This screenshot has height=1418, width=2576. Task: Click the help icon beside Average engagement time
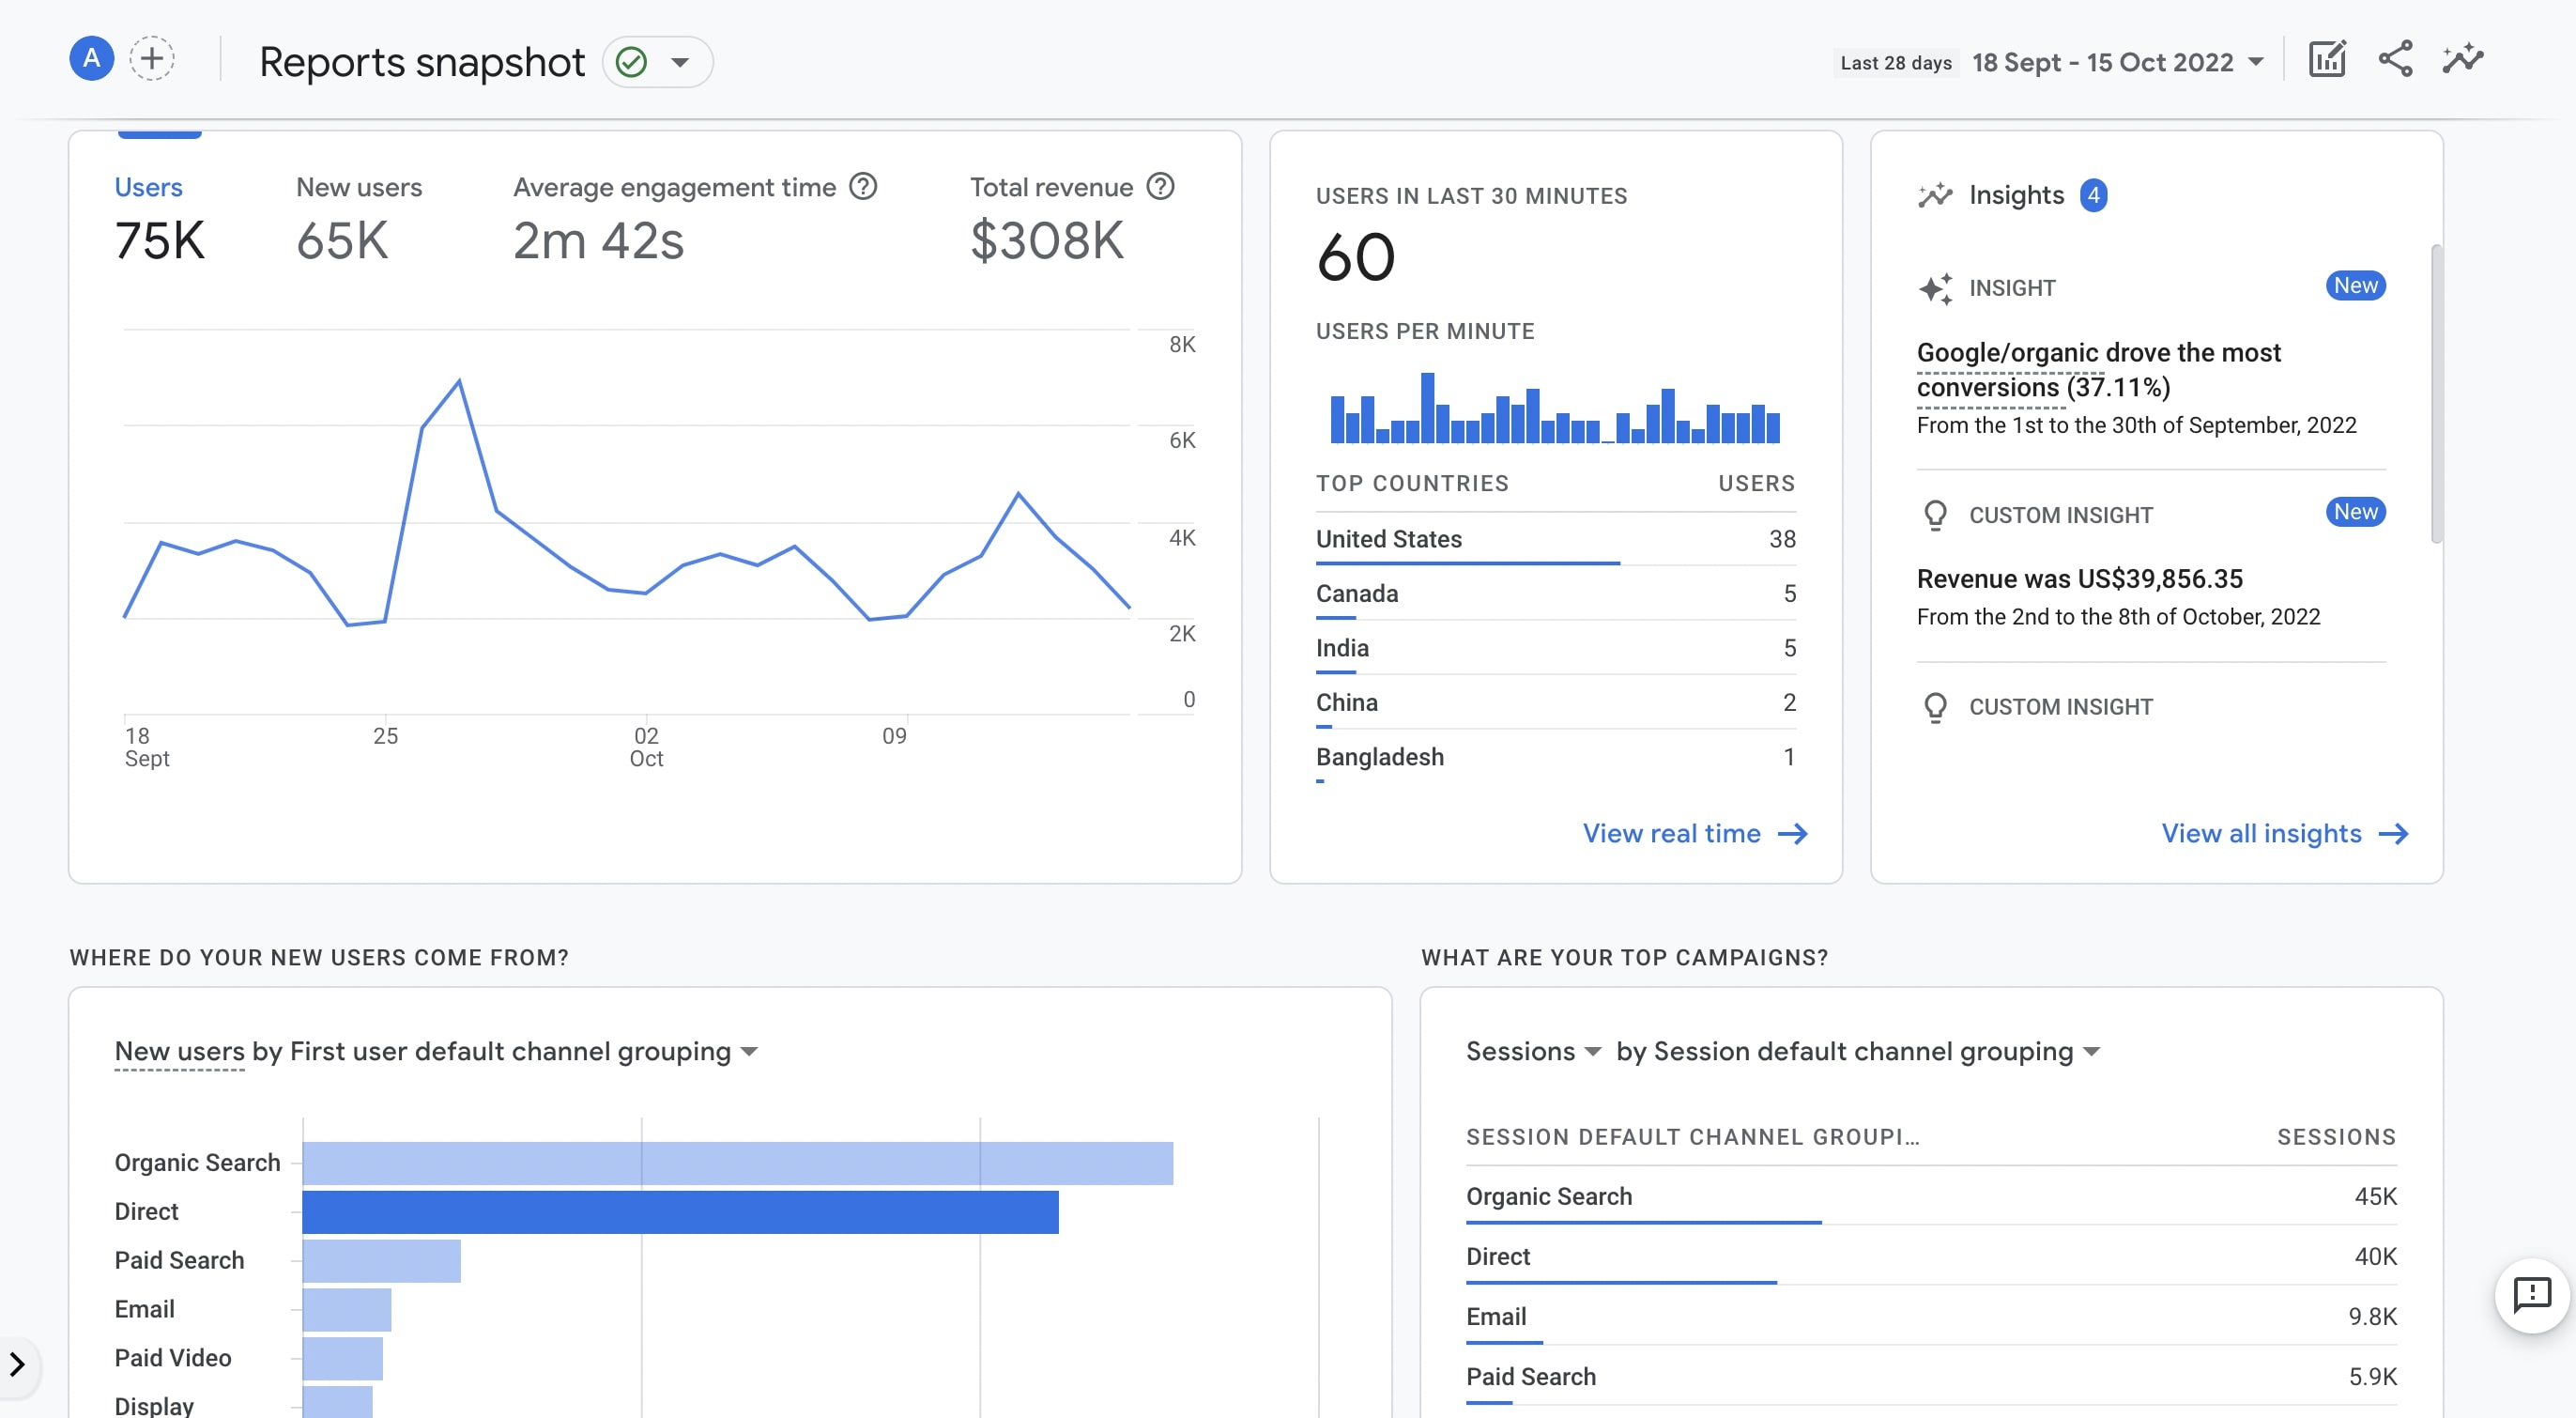pyautogui.click(x=863, y=187)
